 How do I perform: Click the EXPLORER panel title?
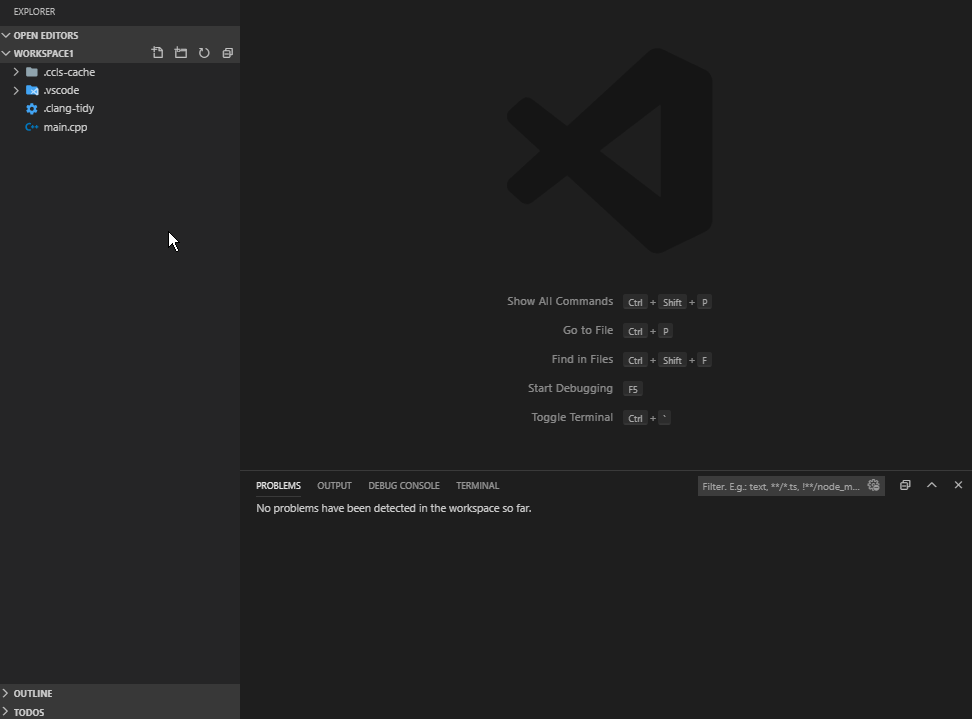(34, 11)
